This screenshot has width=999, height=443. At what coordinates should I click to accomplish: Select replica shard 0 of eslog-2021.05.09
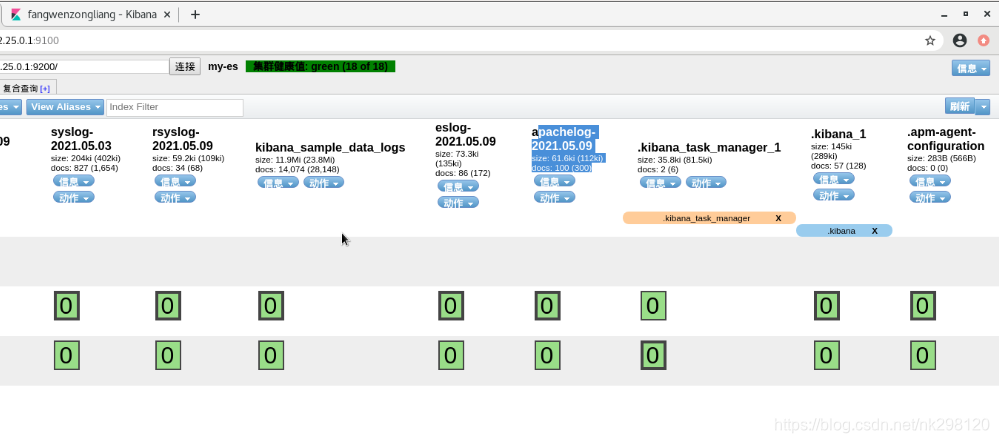tap(450, 355)
